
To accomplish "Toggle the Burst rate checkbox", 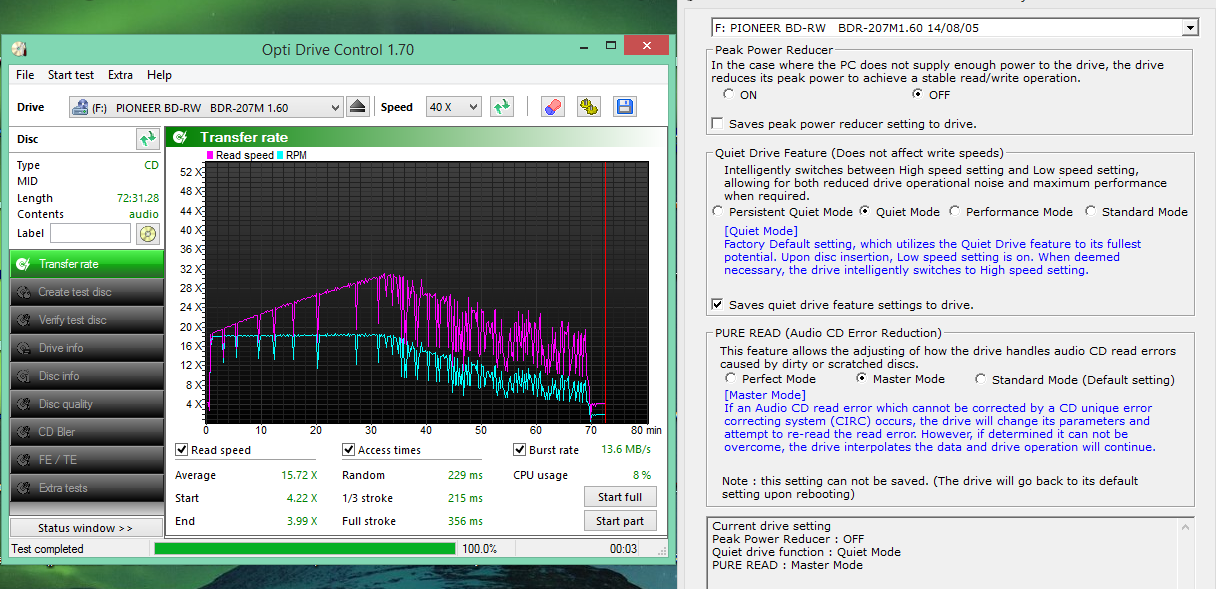I will [520, 450].
